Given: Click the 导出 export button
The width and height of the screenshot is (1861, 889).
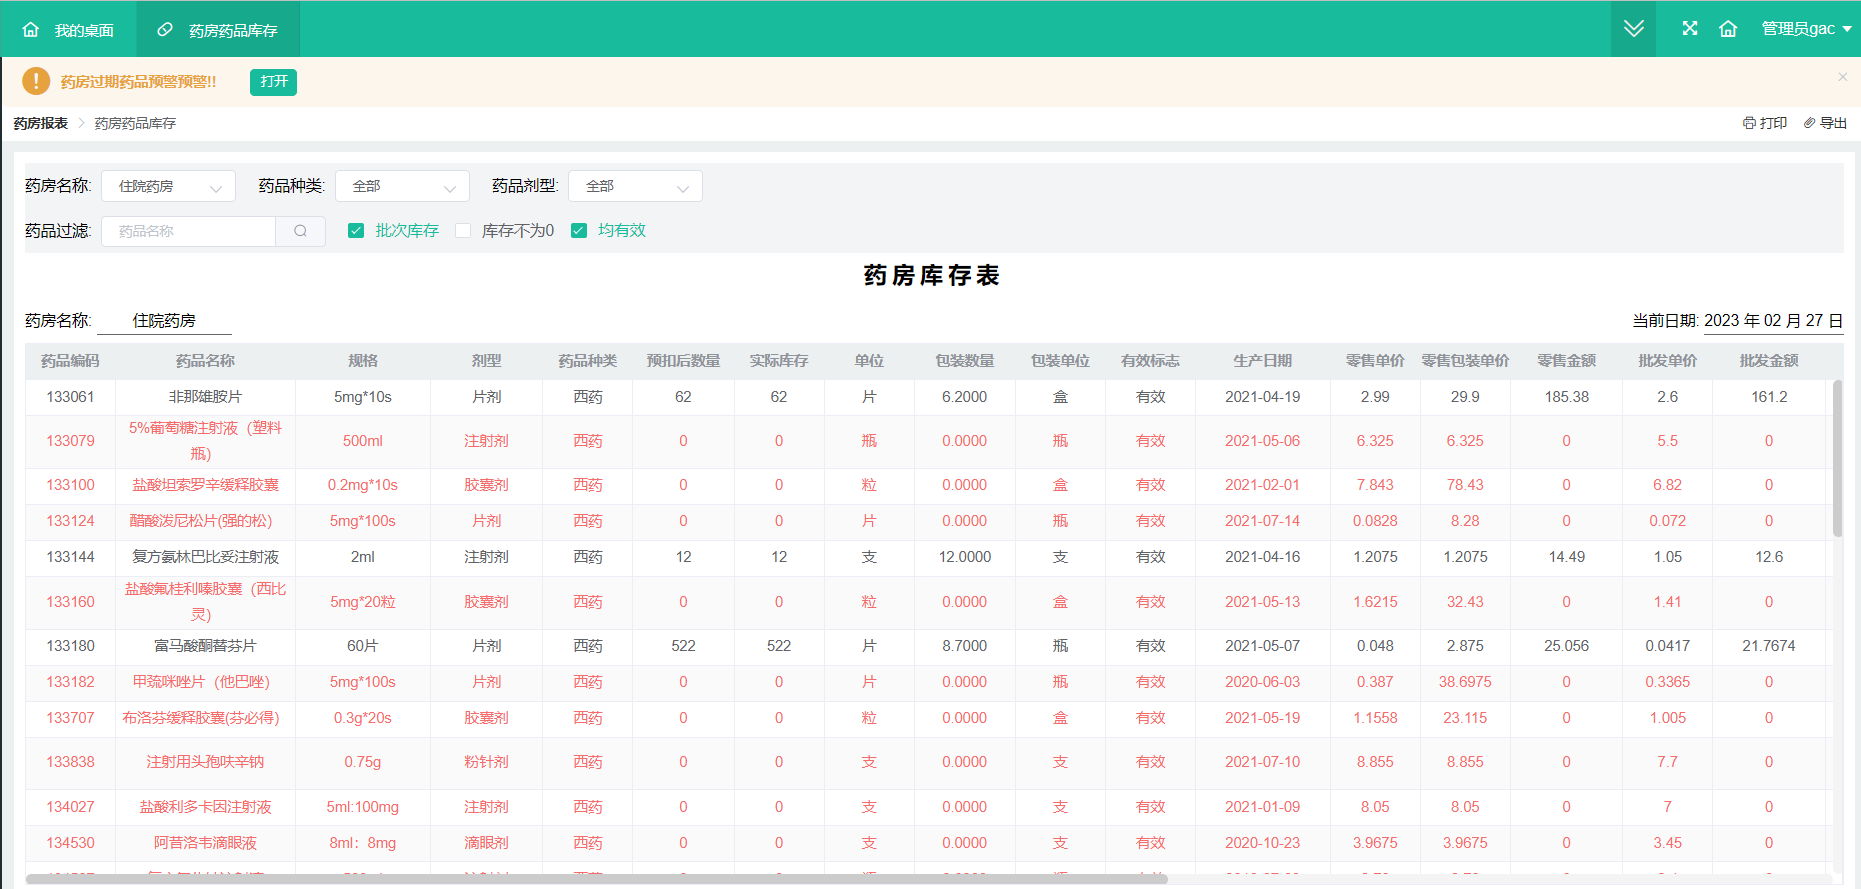Looking at the screenshot, I should [1825, 123].
